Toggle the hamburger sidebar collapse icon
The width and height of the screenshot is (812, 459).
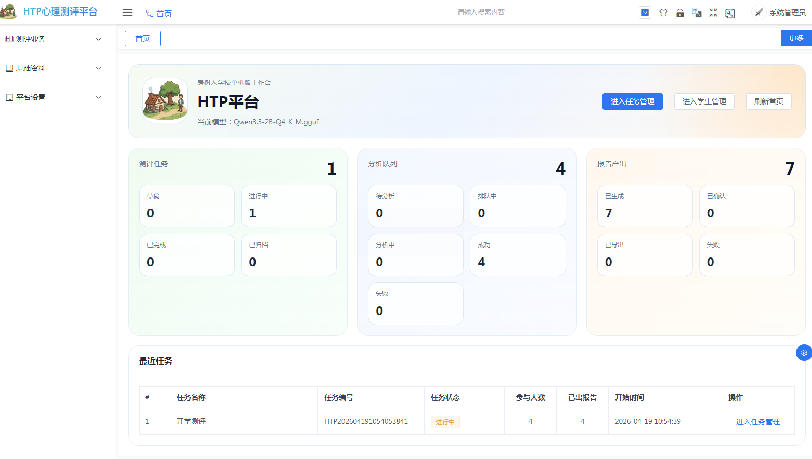(x=127, y=12)
